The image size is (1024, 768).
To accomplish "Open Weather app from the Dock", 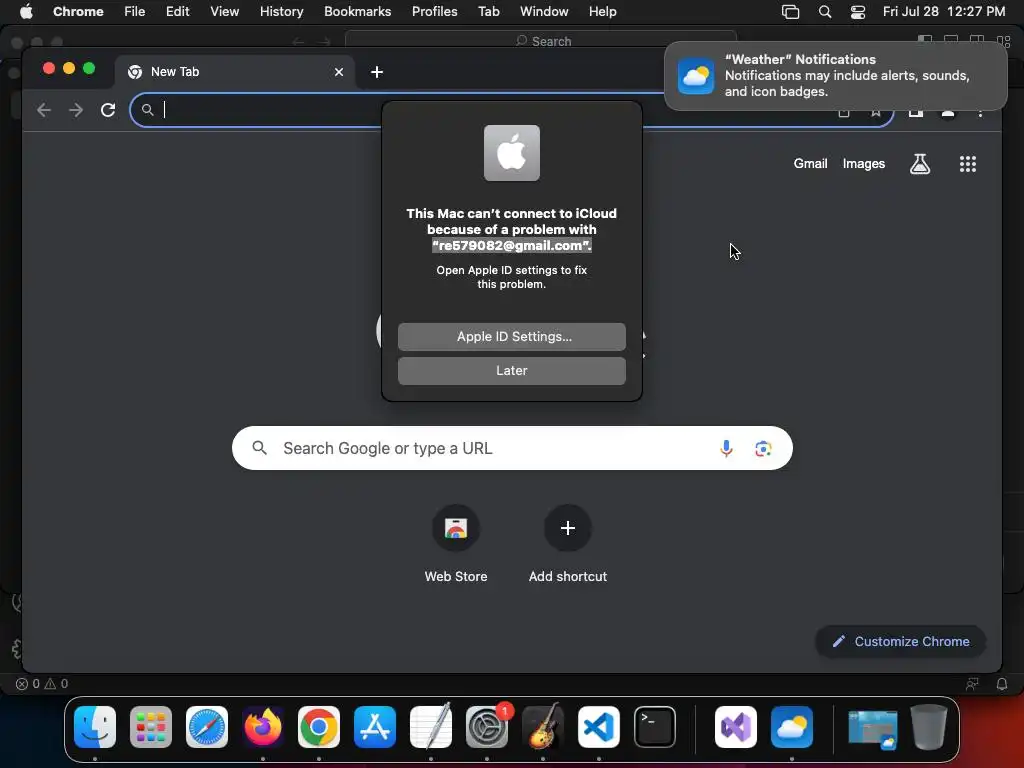I will click(792, 727).
